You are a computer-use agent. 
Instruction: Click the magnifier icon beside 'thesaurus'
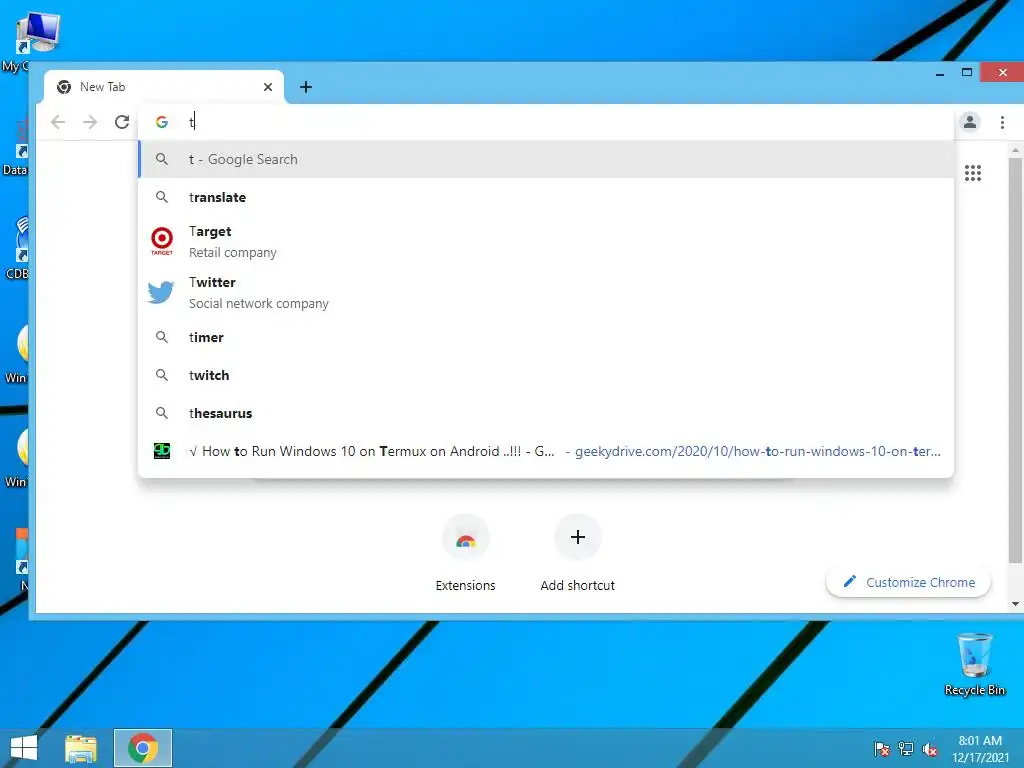pyautogui.click(x=162, y=413)
